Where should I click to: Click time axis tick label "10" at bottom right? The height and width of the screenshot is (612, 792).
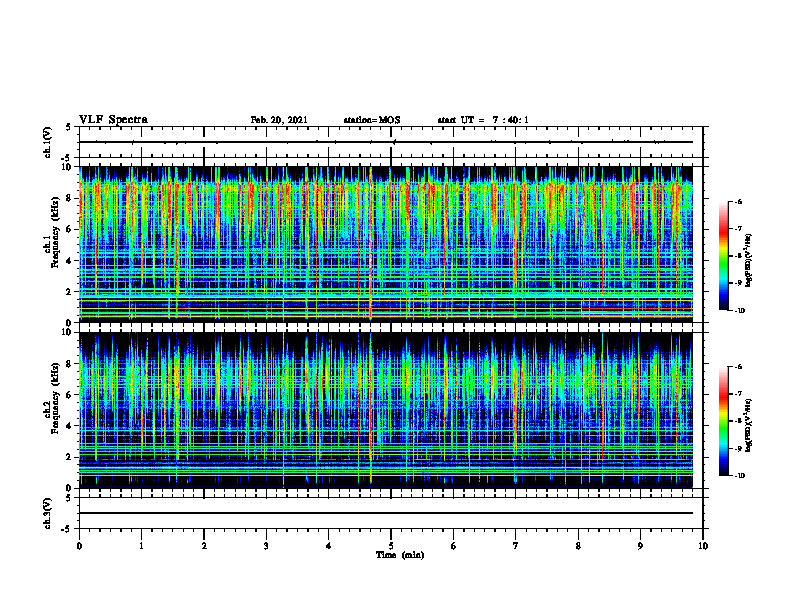[x=703, y=546]
